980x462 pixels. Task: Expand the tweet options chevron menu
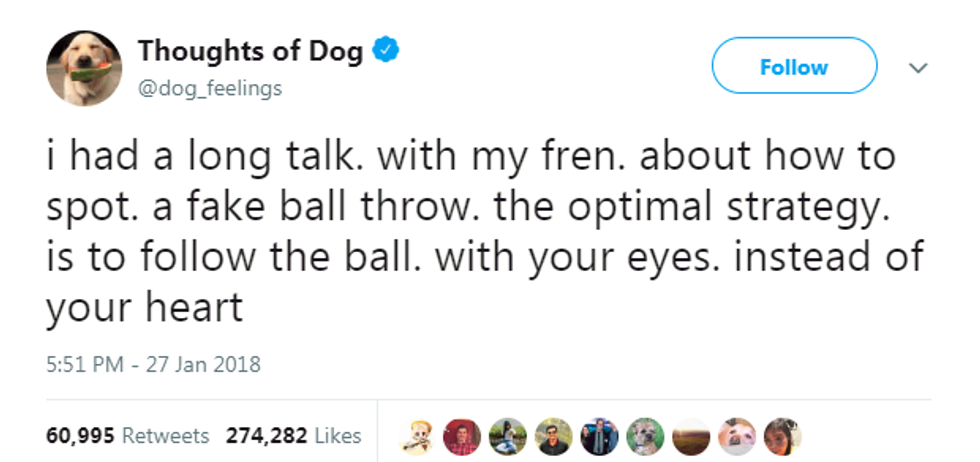(x=919, y=67)
